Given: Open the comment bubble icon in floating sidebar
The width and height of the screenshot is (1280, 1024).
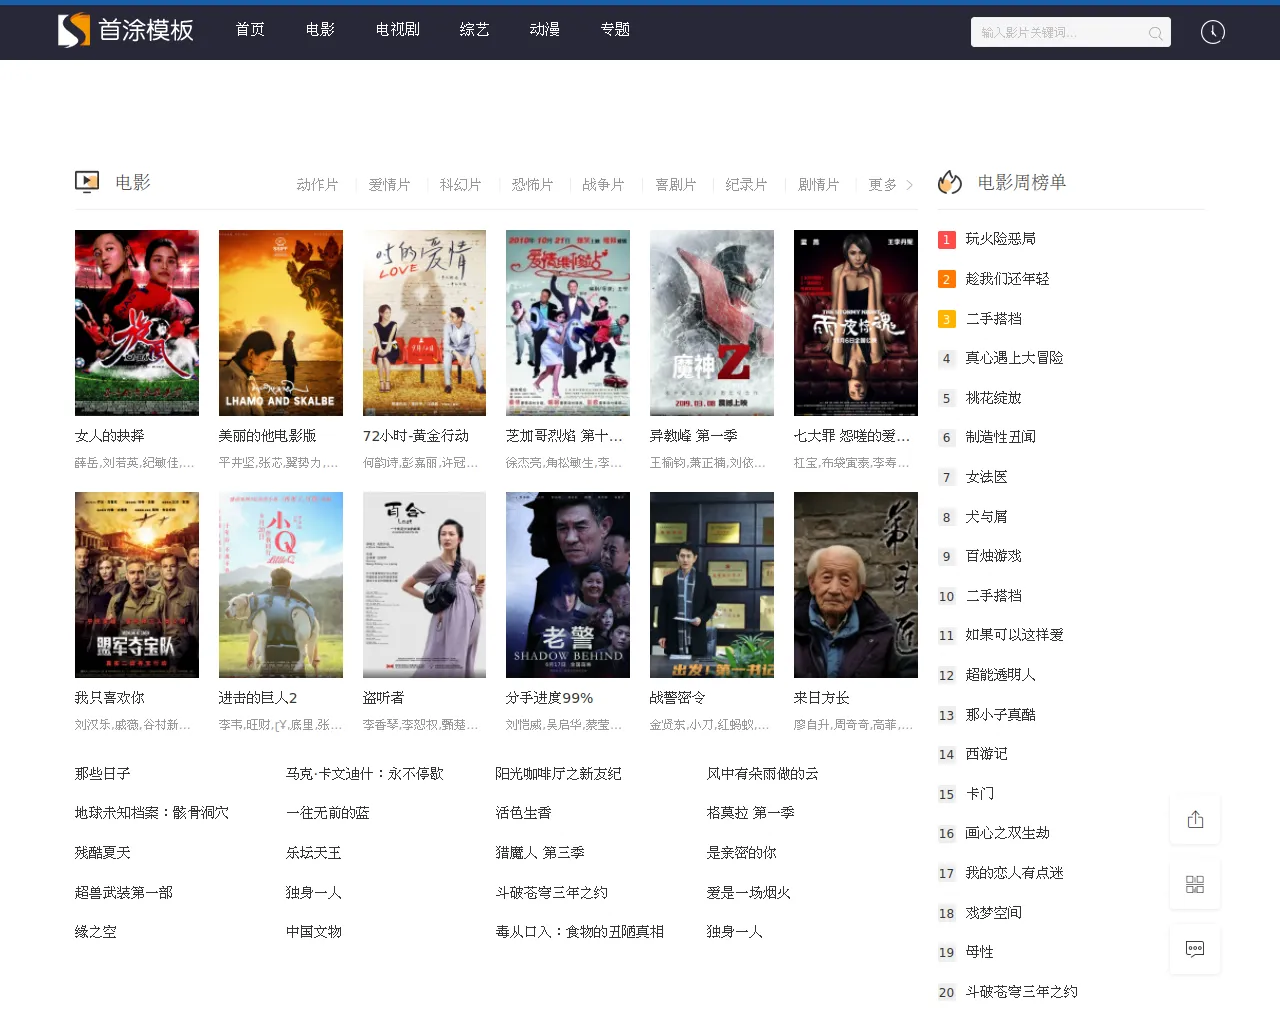Looking at the screenshot, I should pyautogui.click(x=1195, y=948).
